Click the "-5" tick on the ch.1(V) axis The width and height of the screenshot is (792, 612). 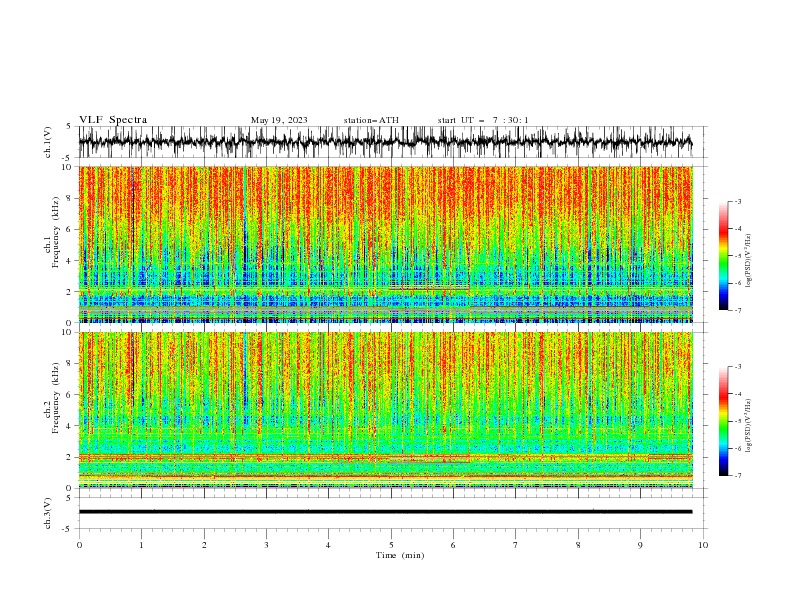[x=68, y=158]
